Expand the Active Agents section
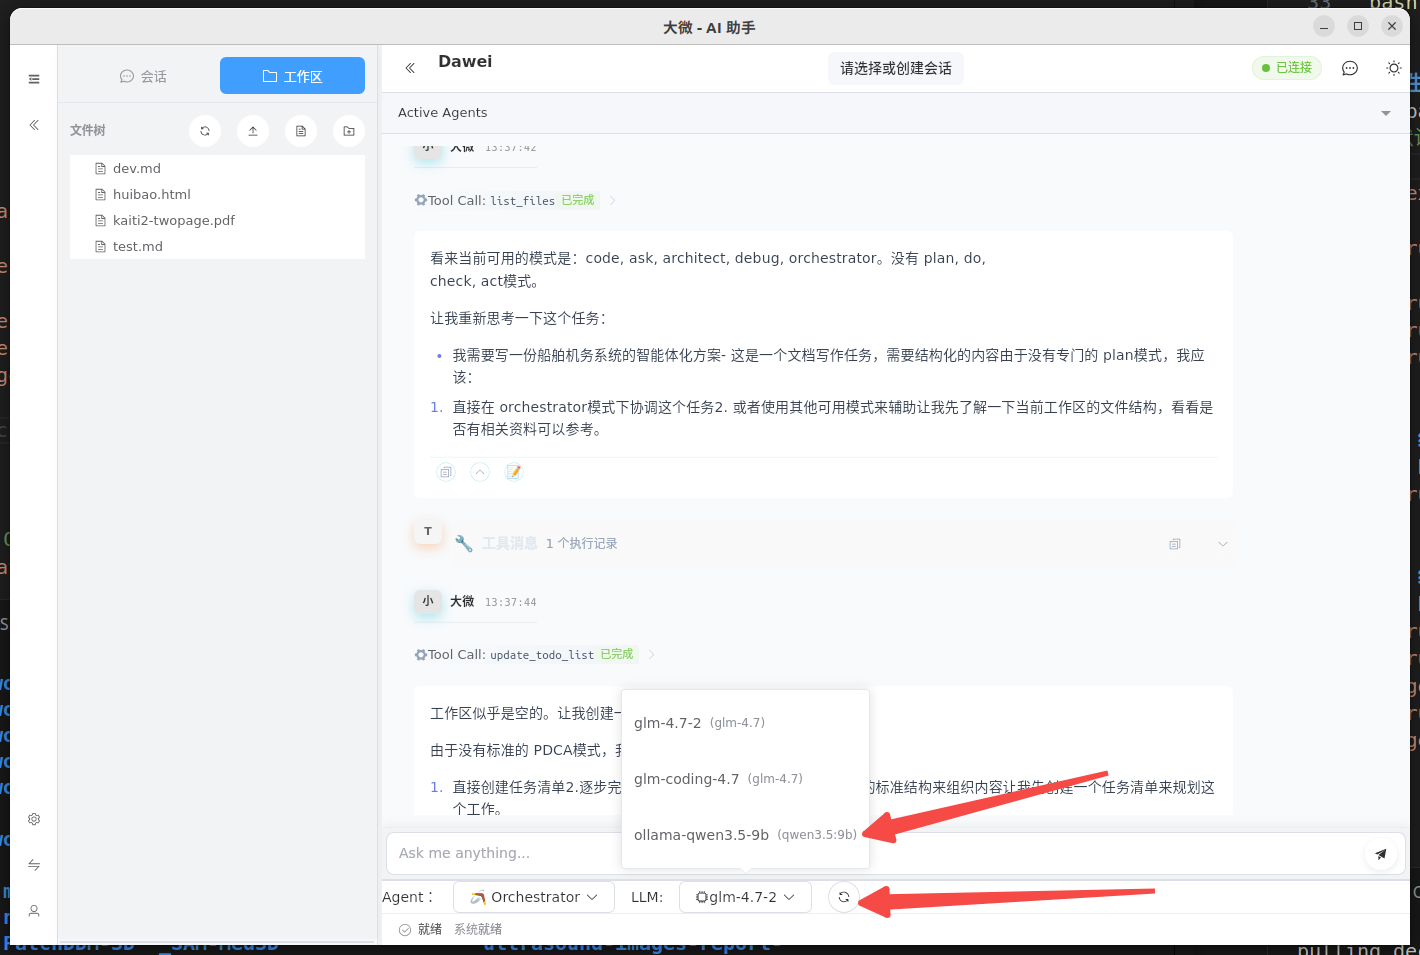Image resolution: width=1420 pixels, height=955 pixels. (1386, 113)
